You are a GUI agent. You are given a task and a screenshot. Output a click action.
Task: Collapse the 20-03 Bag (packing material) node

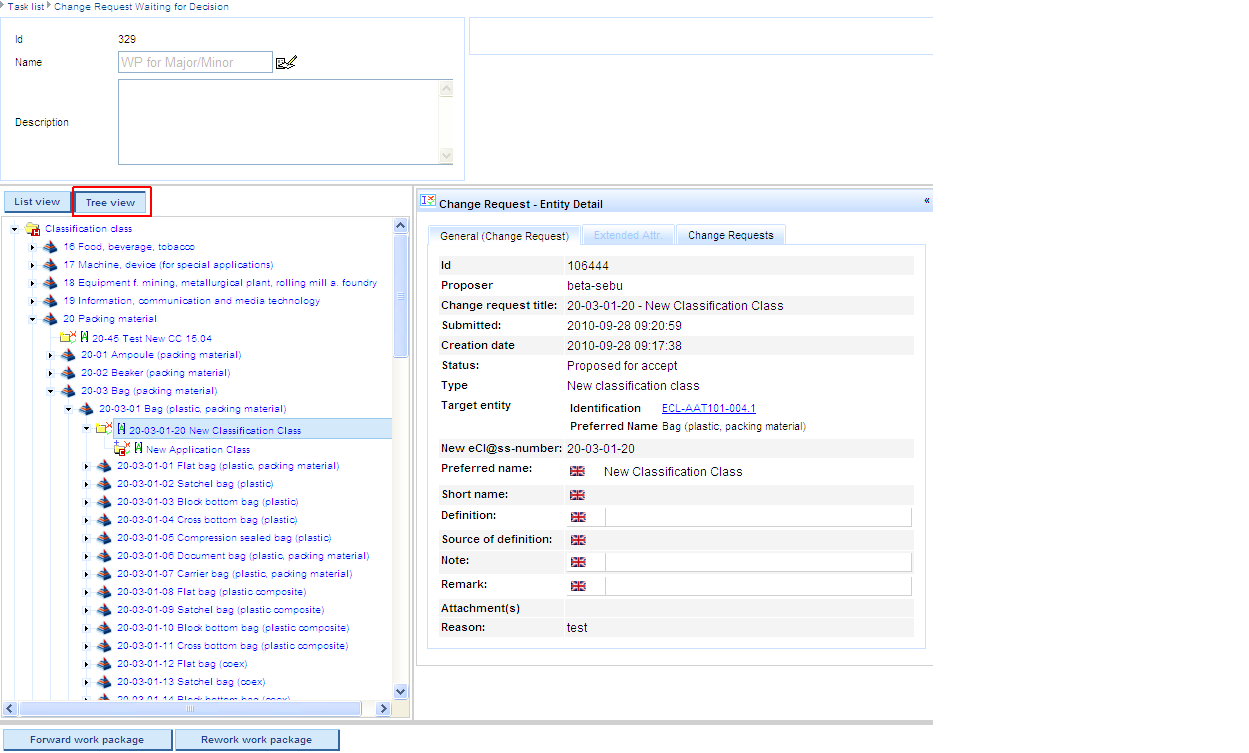click(x=50, y=391)
